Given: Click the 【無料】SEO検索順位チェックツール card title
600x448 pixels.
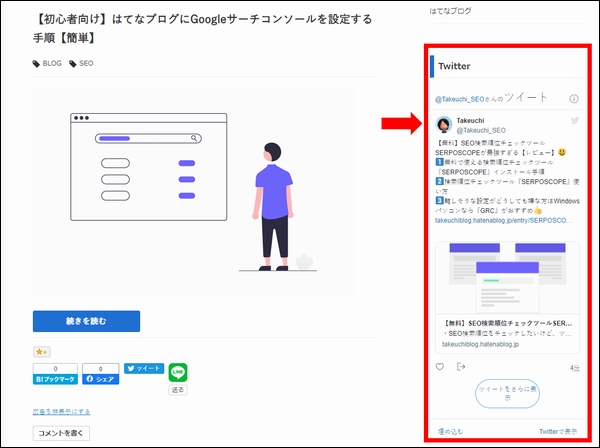Looking at the screenshot, I should tap(507, 323).
